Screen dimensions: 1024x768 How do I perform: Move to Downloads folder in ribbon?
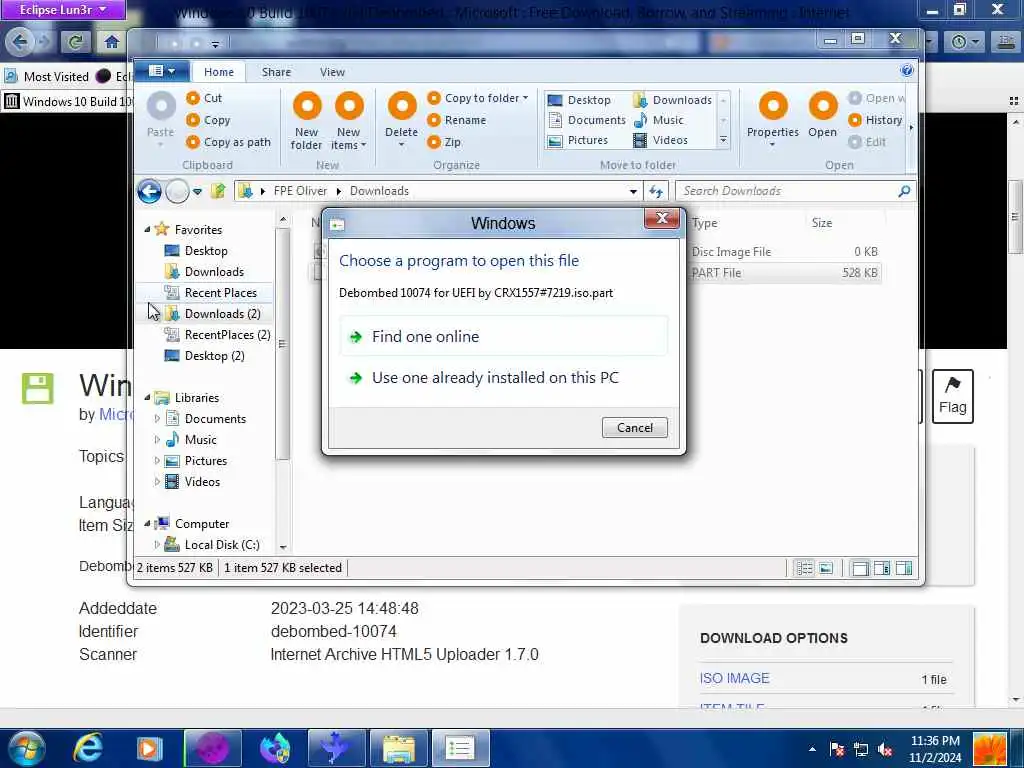coord(673,100)
